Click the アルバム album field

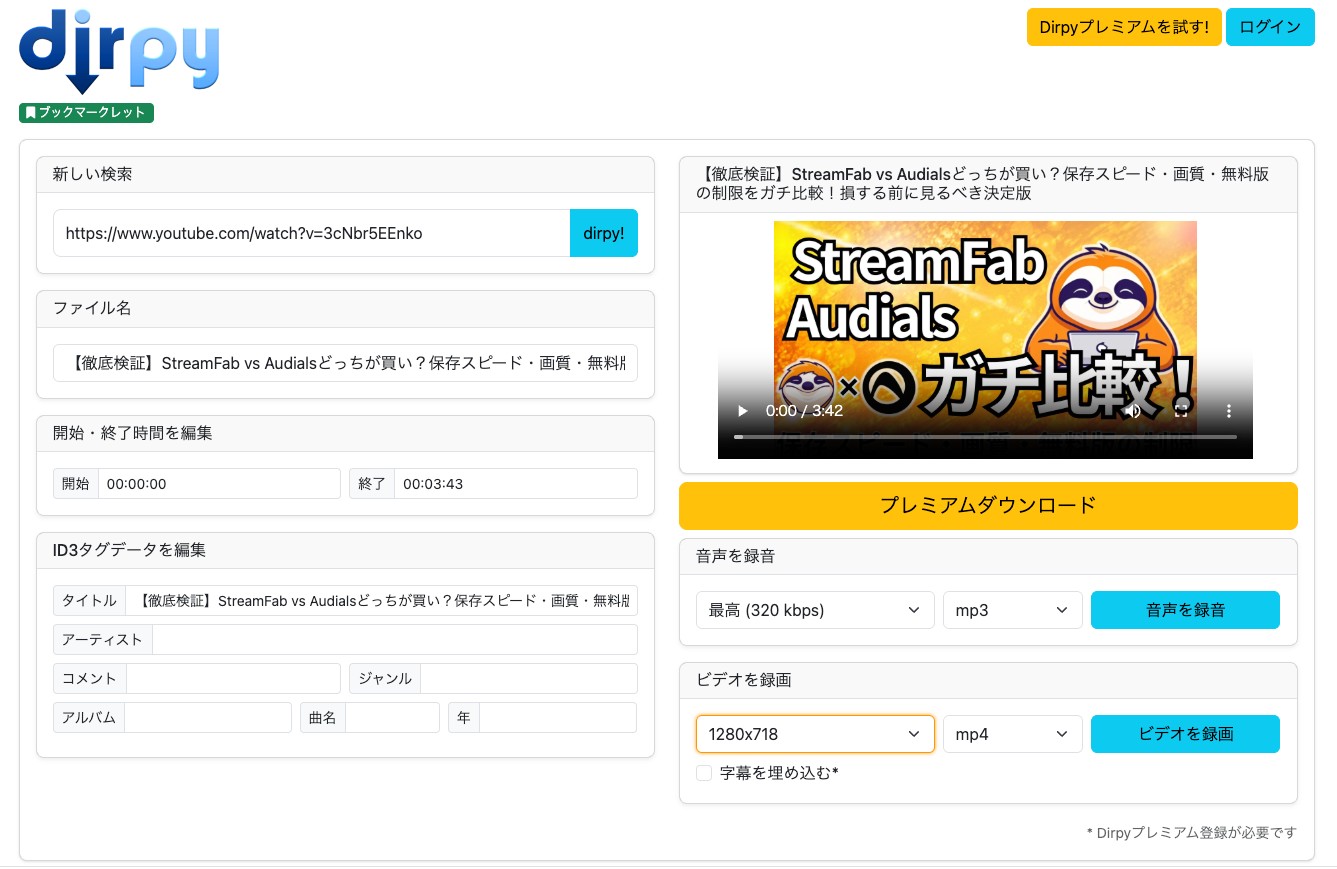point(208,717)
